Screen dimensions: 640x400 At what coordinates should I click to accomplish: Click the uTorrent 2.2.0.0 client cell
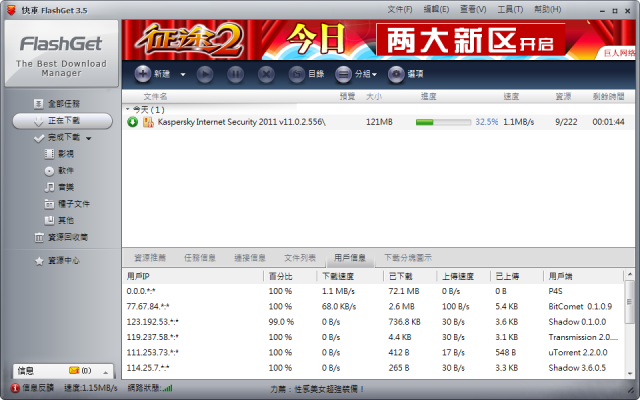click(578, 353)
